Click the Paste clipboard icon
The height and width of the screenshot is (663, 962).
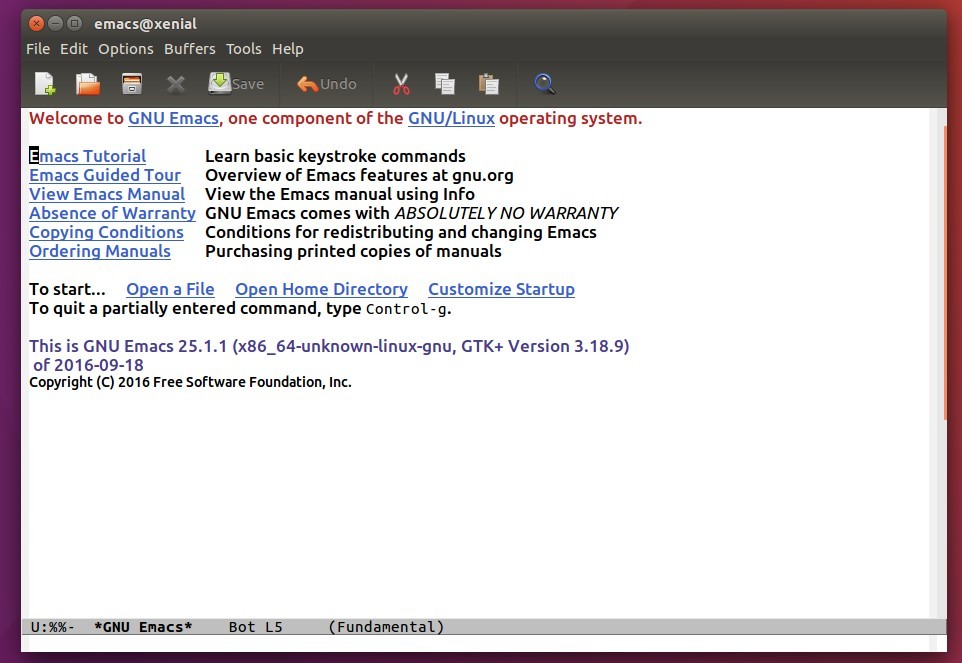coord(488,83)
